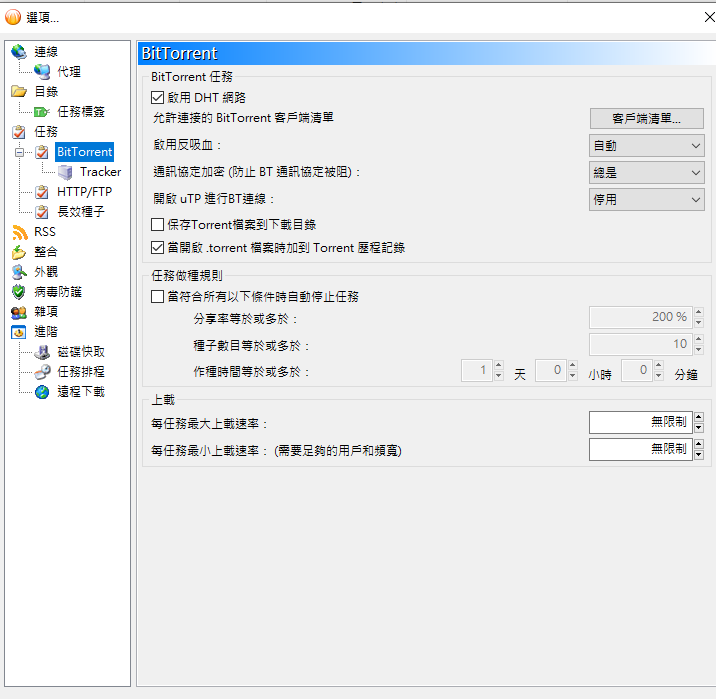Screen dimensions: 716x699
Task: Click the Tracker server icon
Action: pos(65,172)
